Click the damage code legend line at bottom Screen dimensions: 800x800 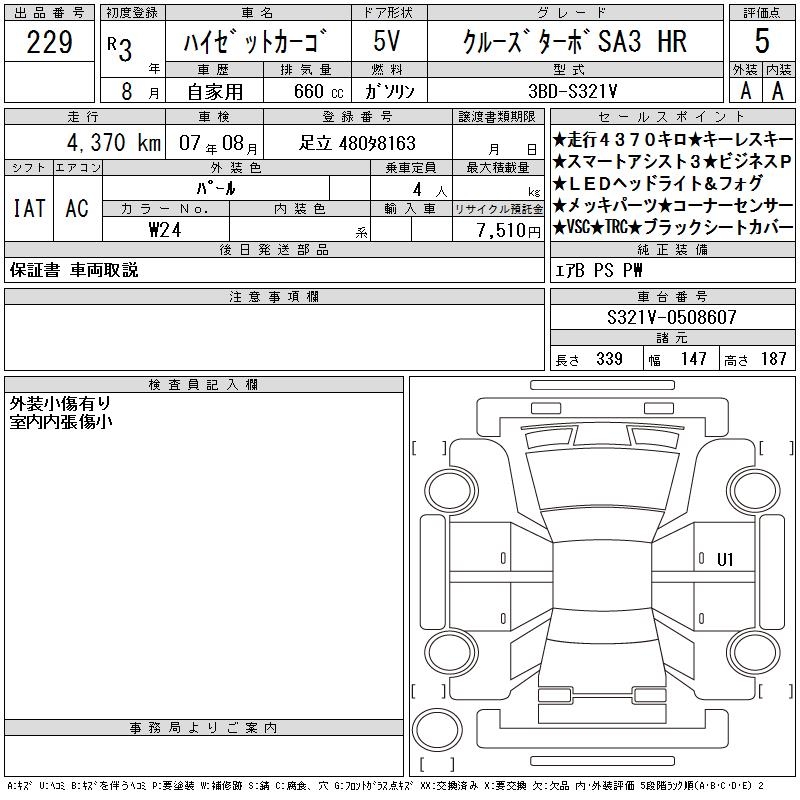(385, 786)
